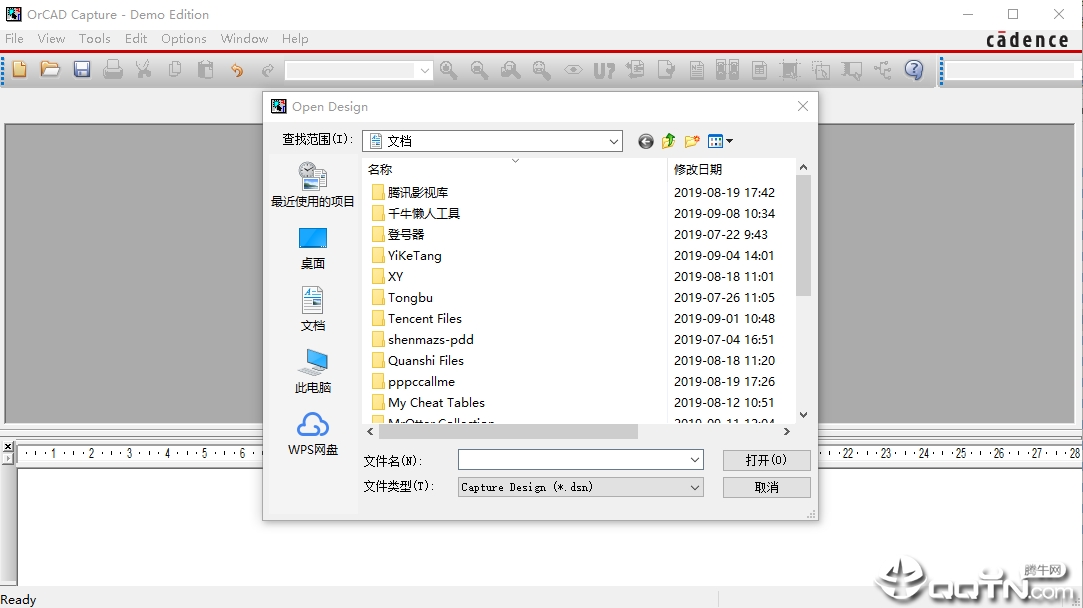Sort by 修改日期 column header
This screenshot has height=608, width=1083.
(698, 169)
